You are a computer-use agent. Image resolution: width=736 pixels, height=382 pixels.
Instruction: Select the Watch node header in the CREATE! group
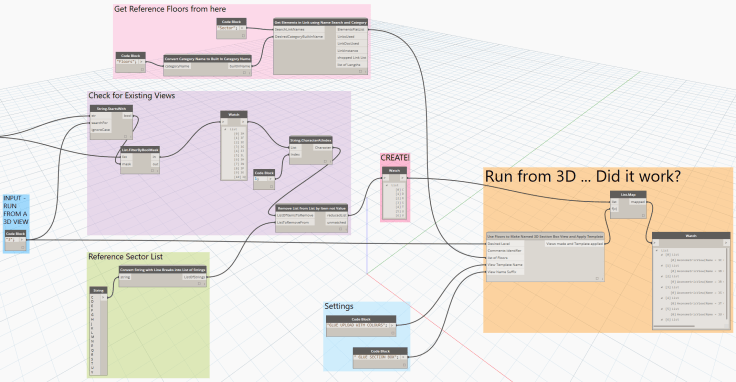point(394,170)
